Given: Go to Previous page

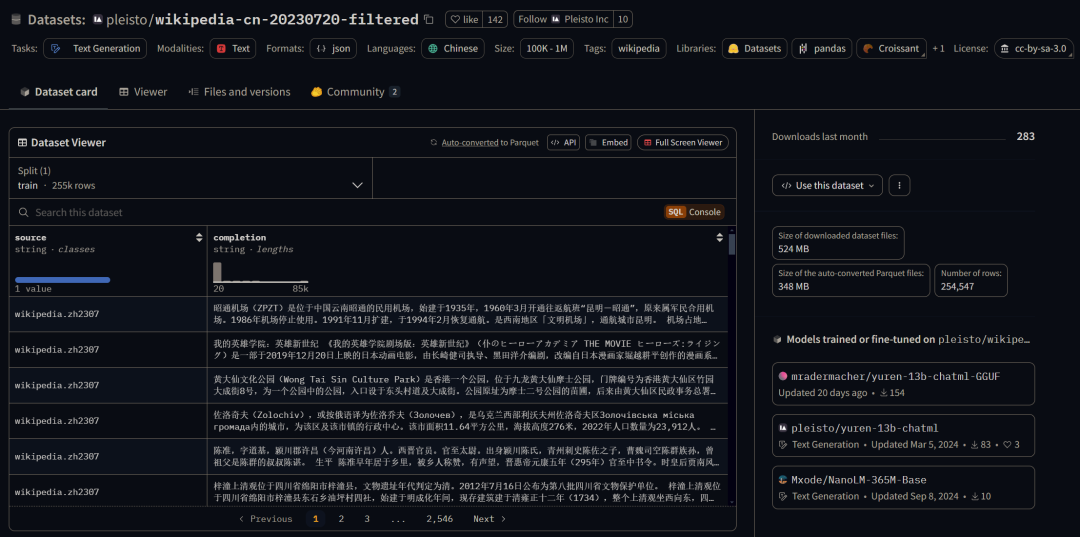Looking at the screenshot, I should pyautogui.click(x=265, y=519).
